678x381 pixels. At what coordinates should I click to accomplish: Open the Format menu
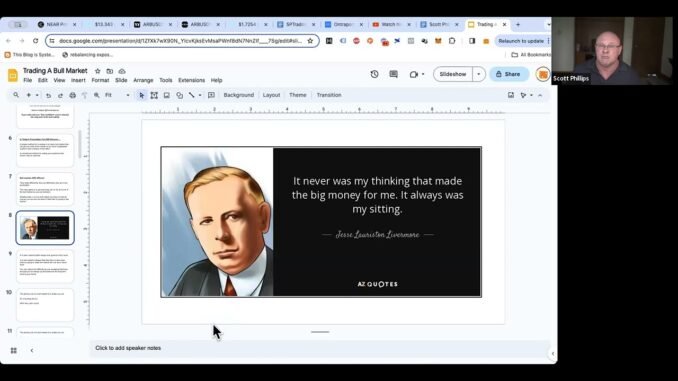click(100, 80)
